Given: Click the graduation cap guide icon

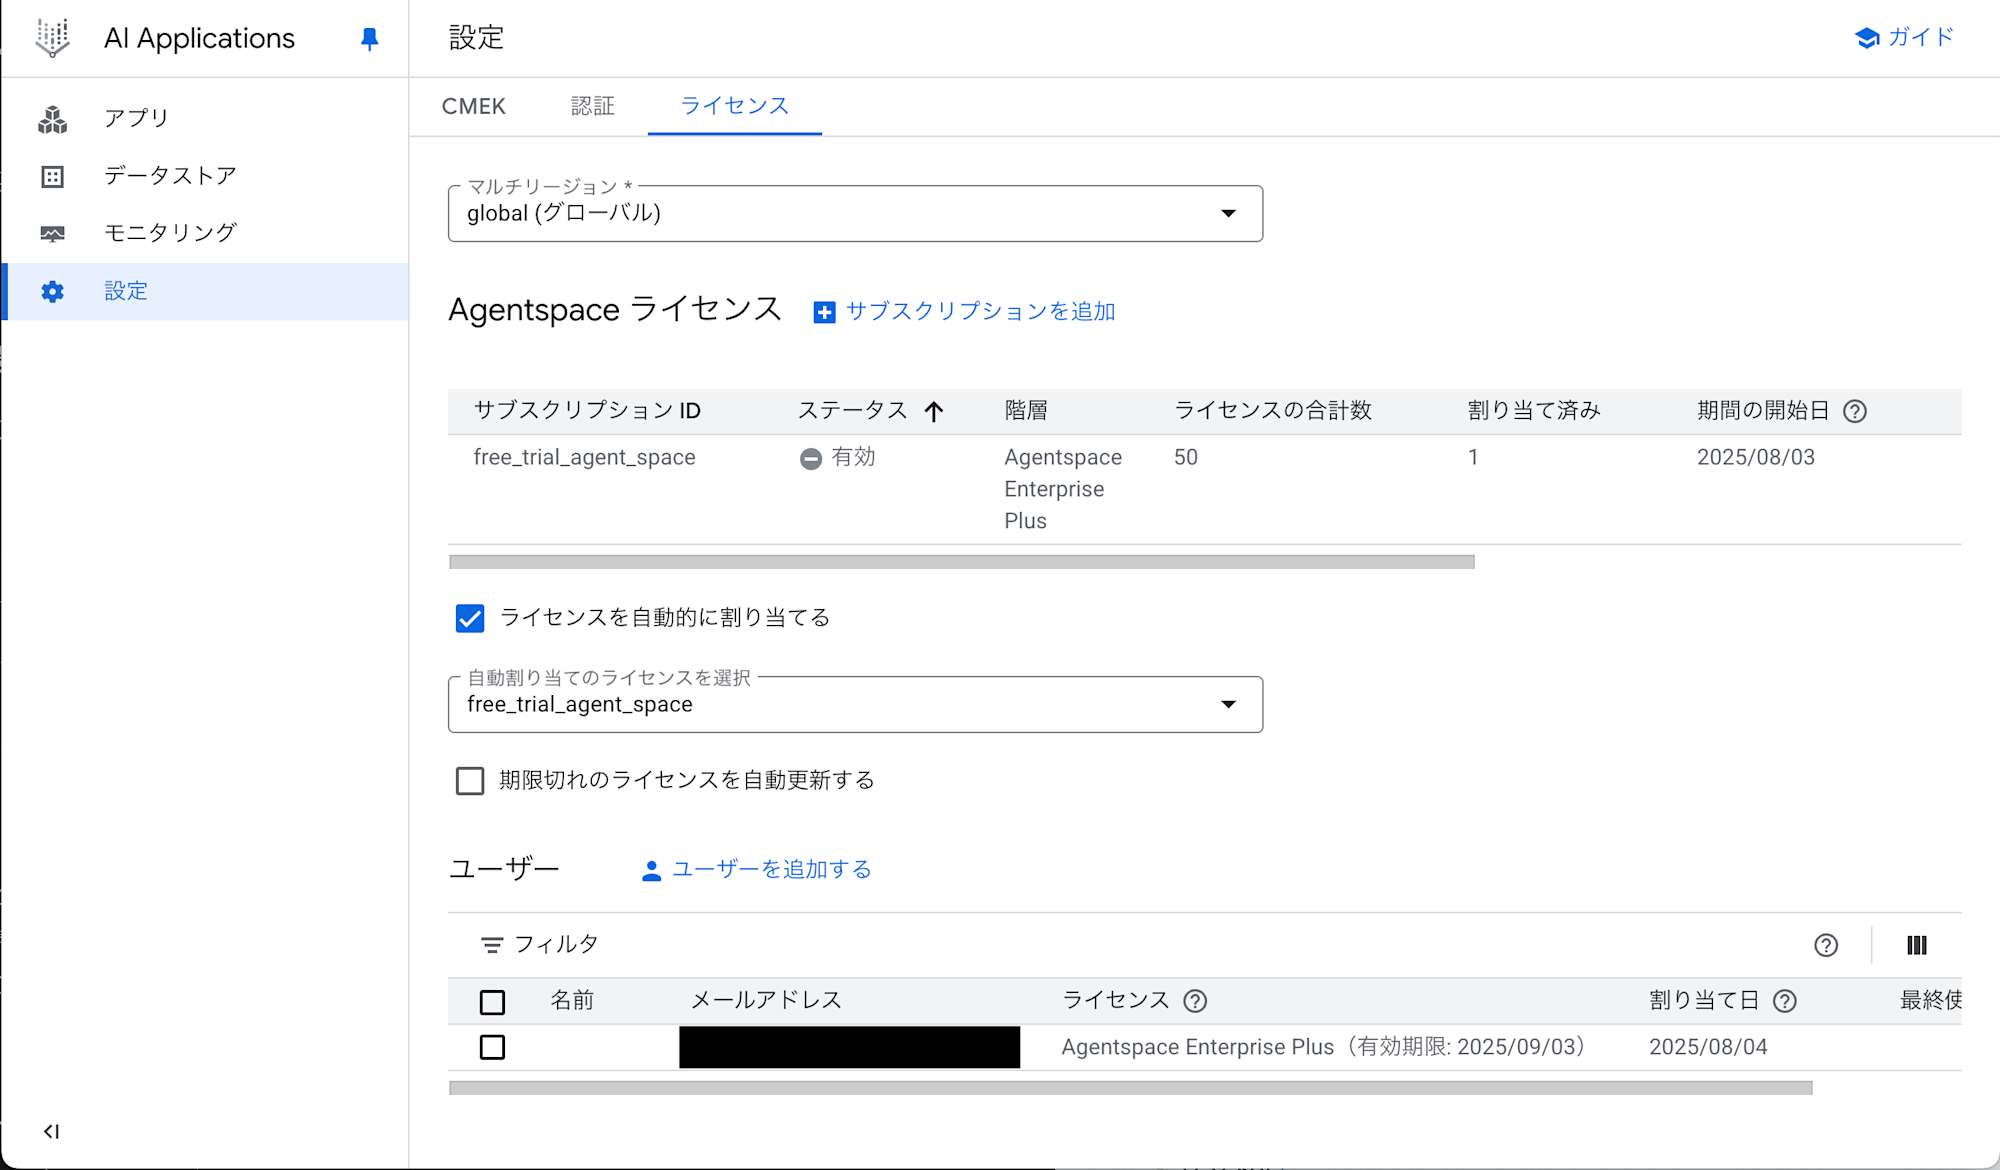Looking at the screenshot, I should (1867, 38).
